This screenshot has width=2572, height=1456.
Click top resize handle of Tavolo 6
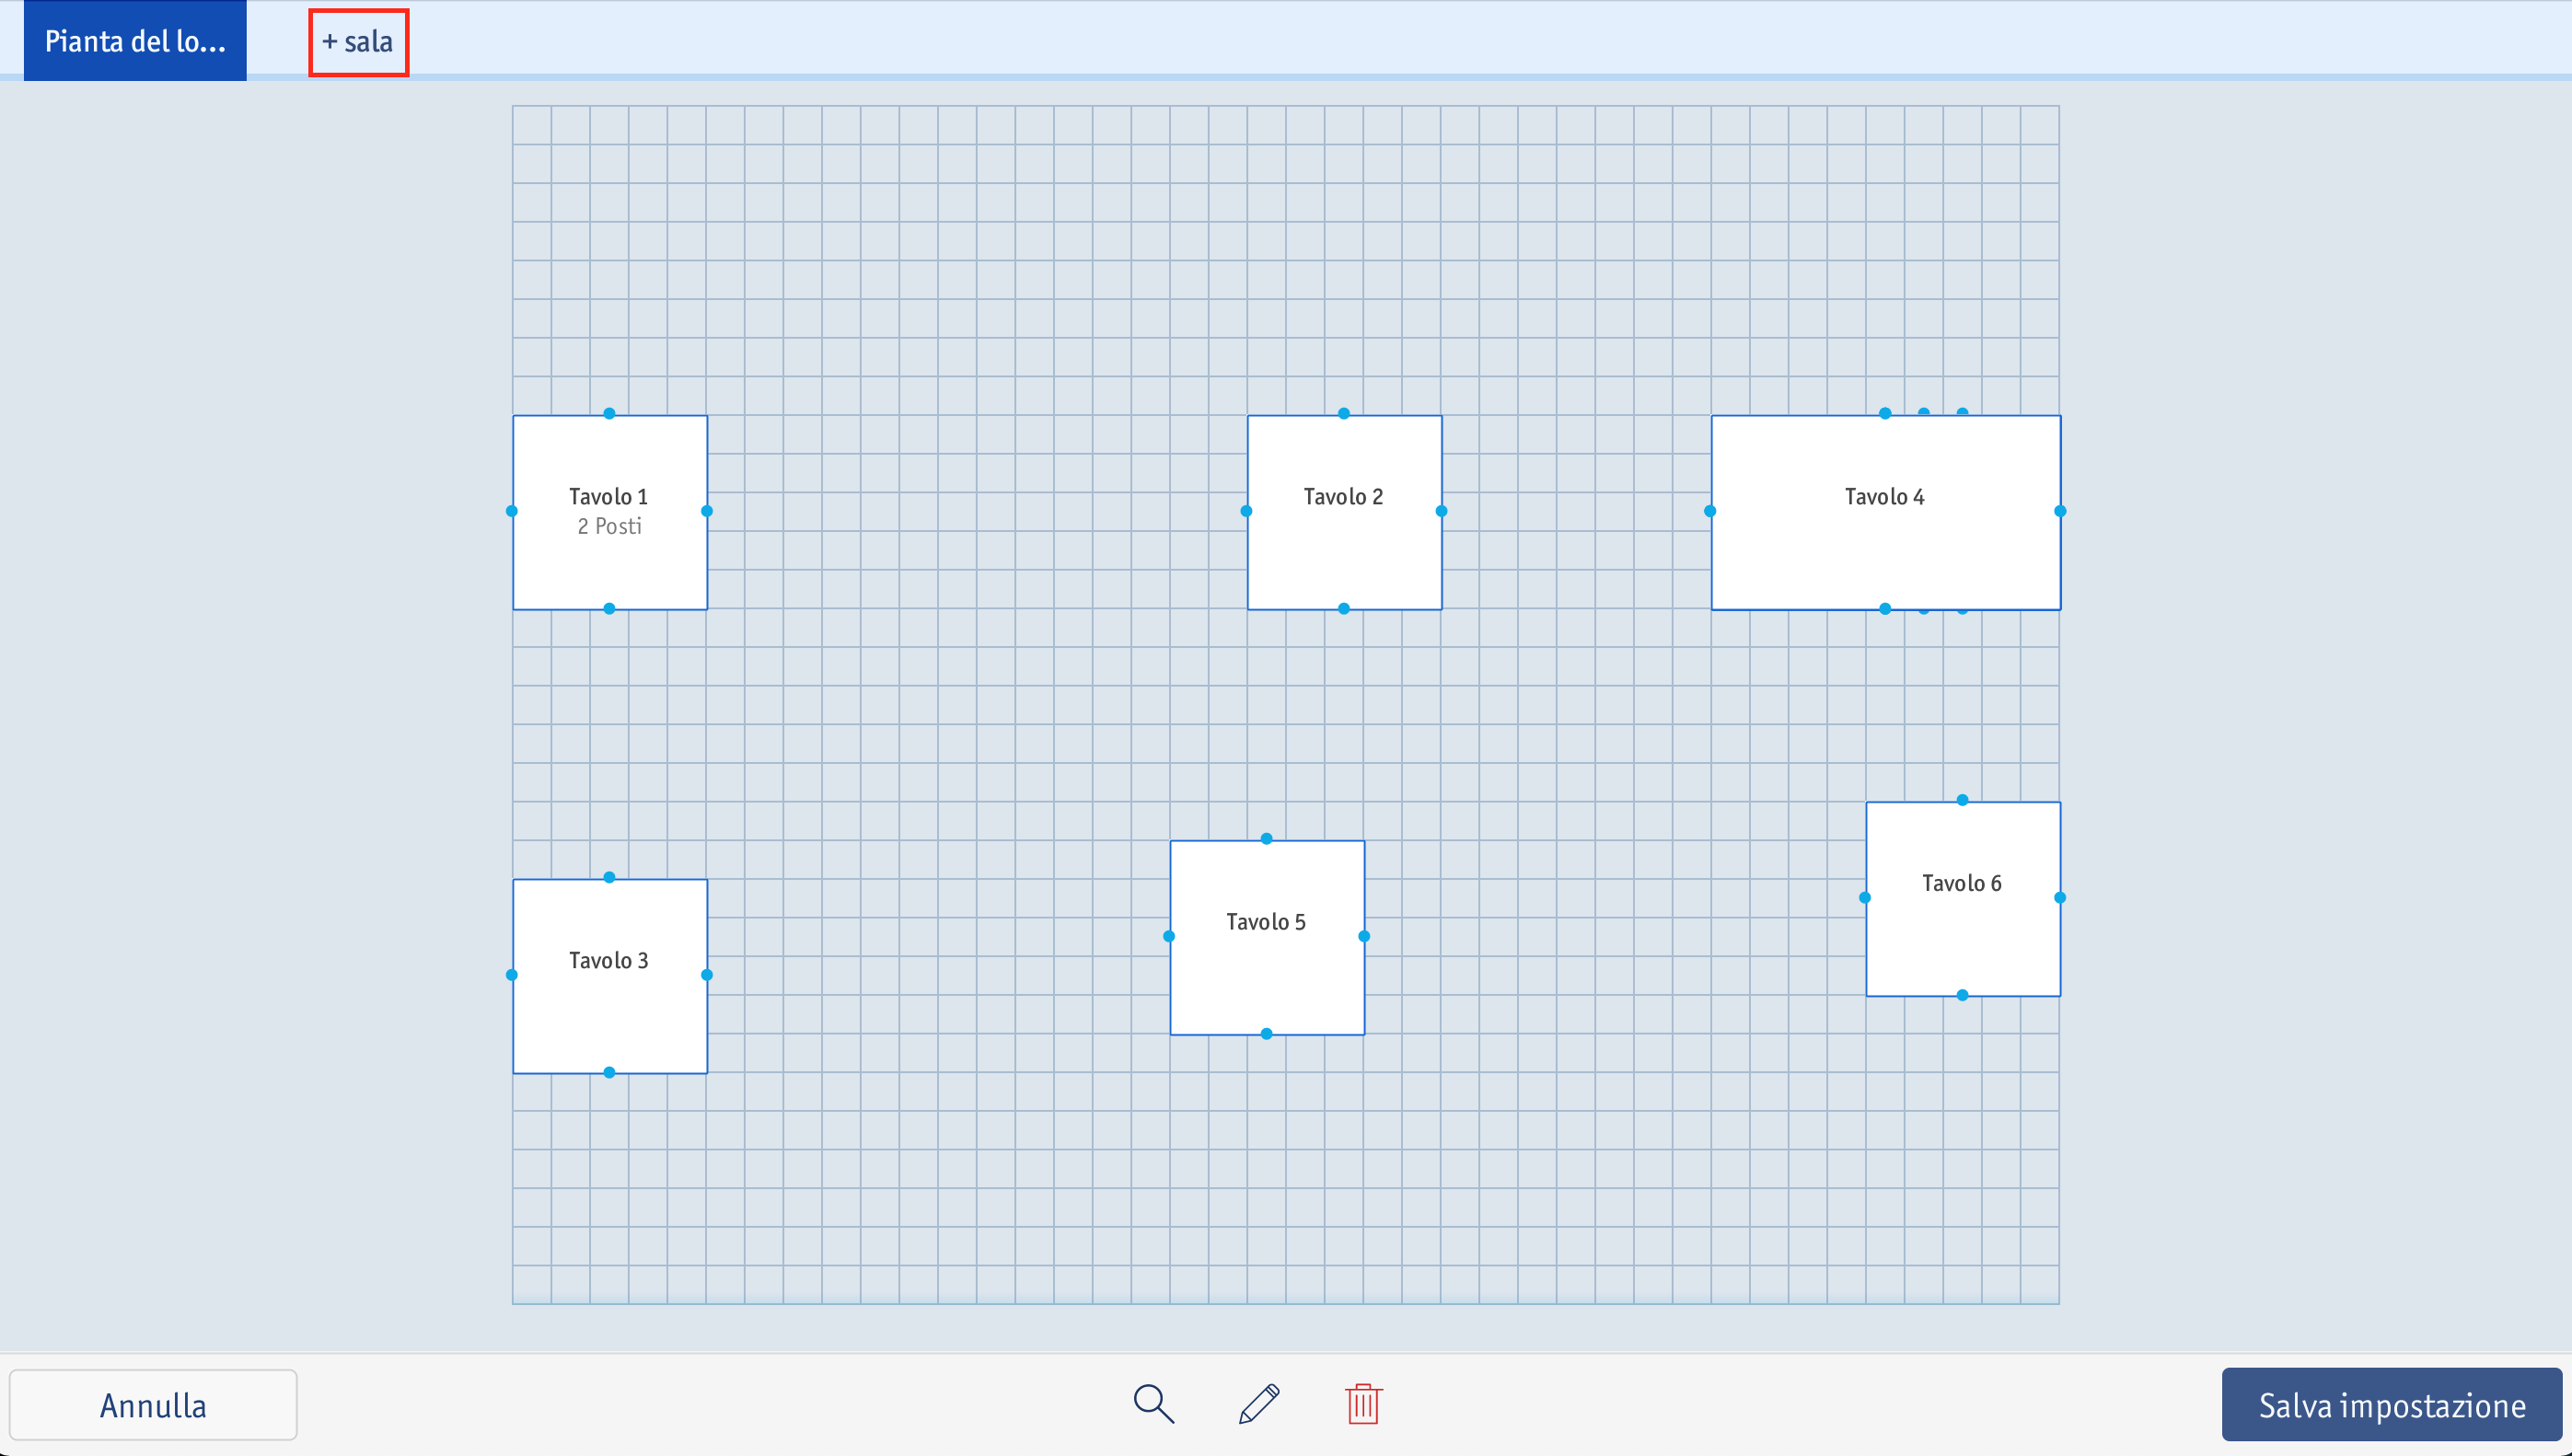pos(1963,800)
